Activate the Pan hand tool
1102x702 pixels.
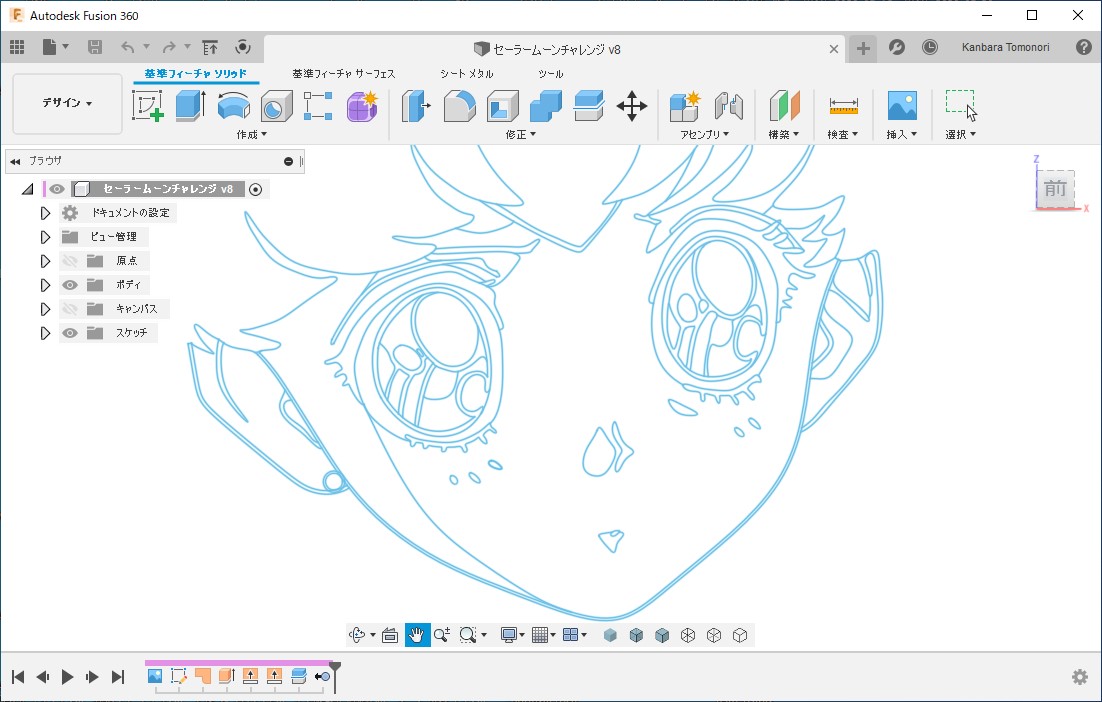pyautogui.click(x=417, y=635)
